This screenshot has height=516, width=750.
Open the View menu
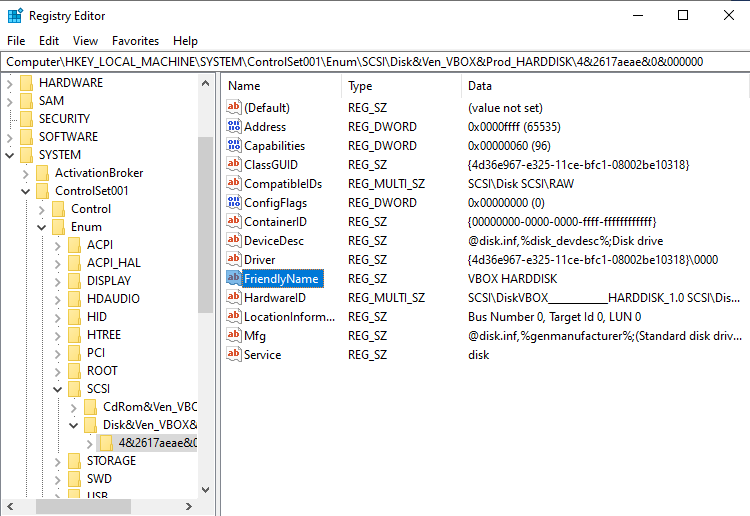pyautogui.click(x=85, y=41)
